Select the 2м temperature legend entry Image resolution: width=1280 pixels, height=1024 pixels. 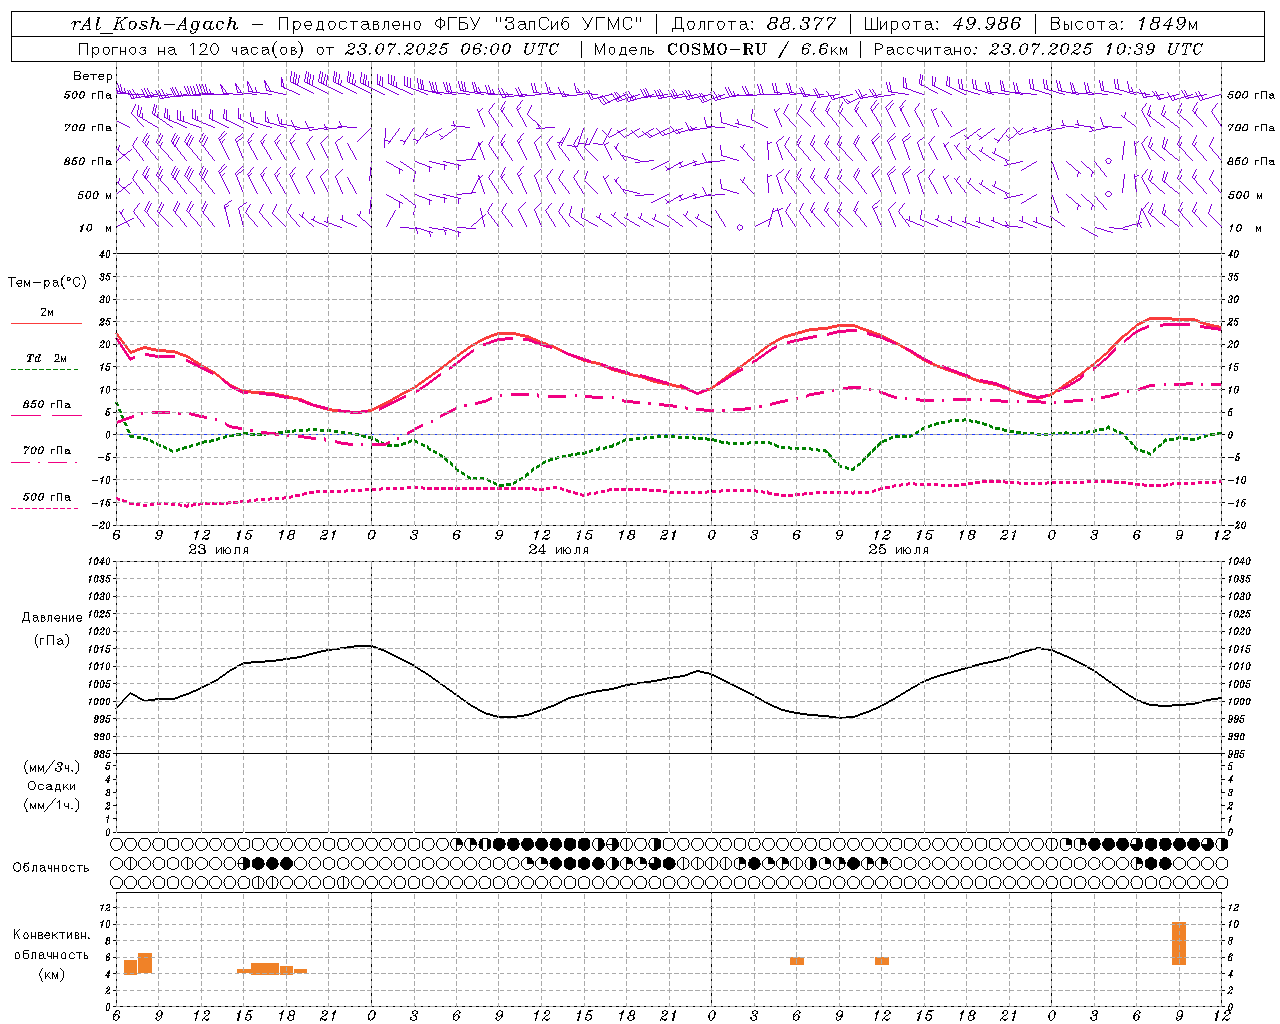tap(46, 312)
